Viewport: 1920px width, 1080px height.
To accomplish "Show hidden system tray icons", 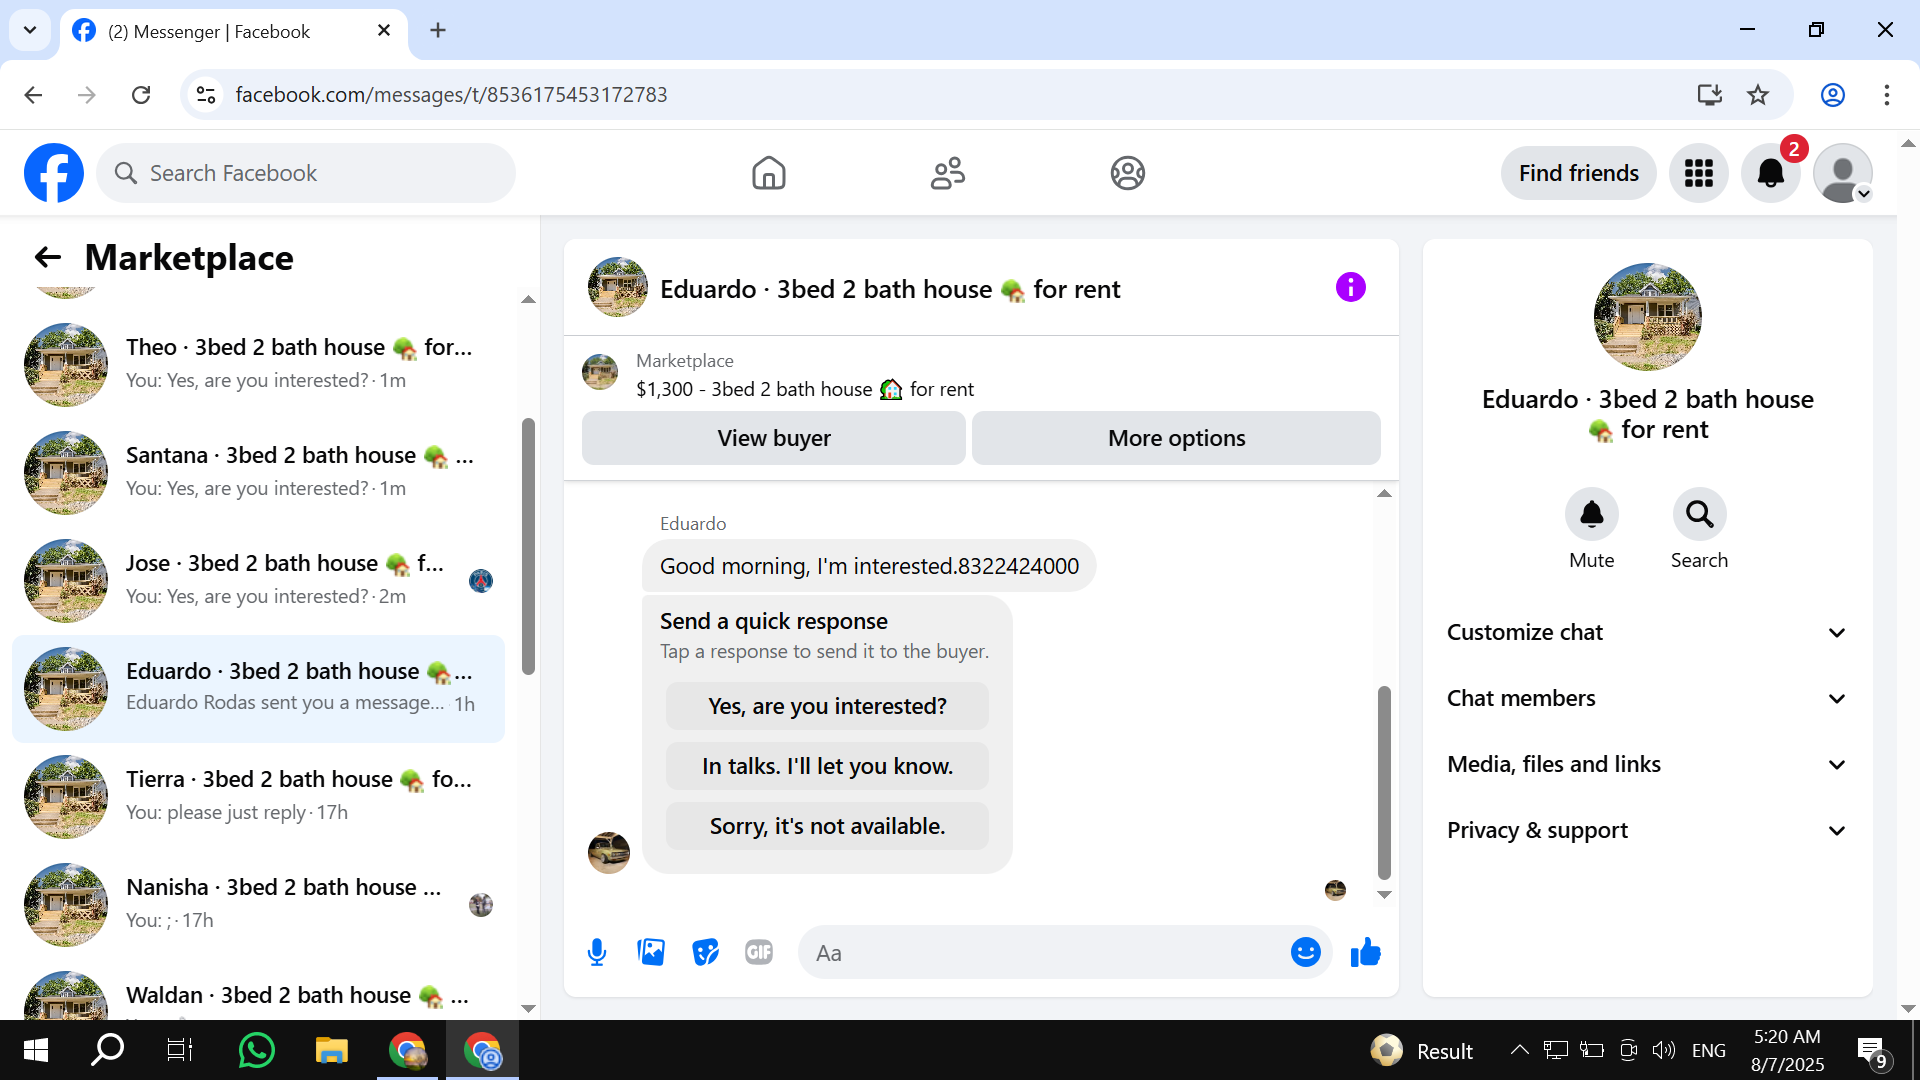I will click(x=1519, y=1050).
